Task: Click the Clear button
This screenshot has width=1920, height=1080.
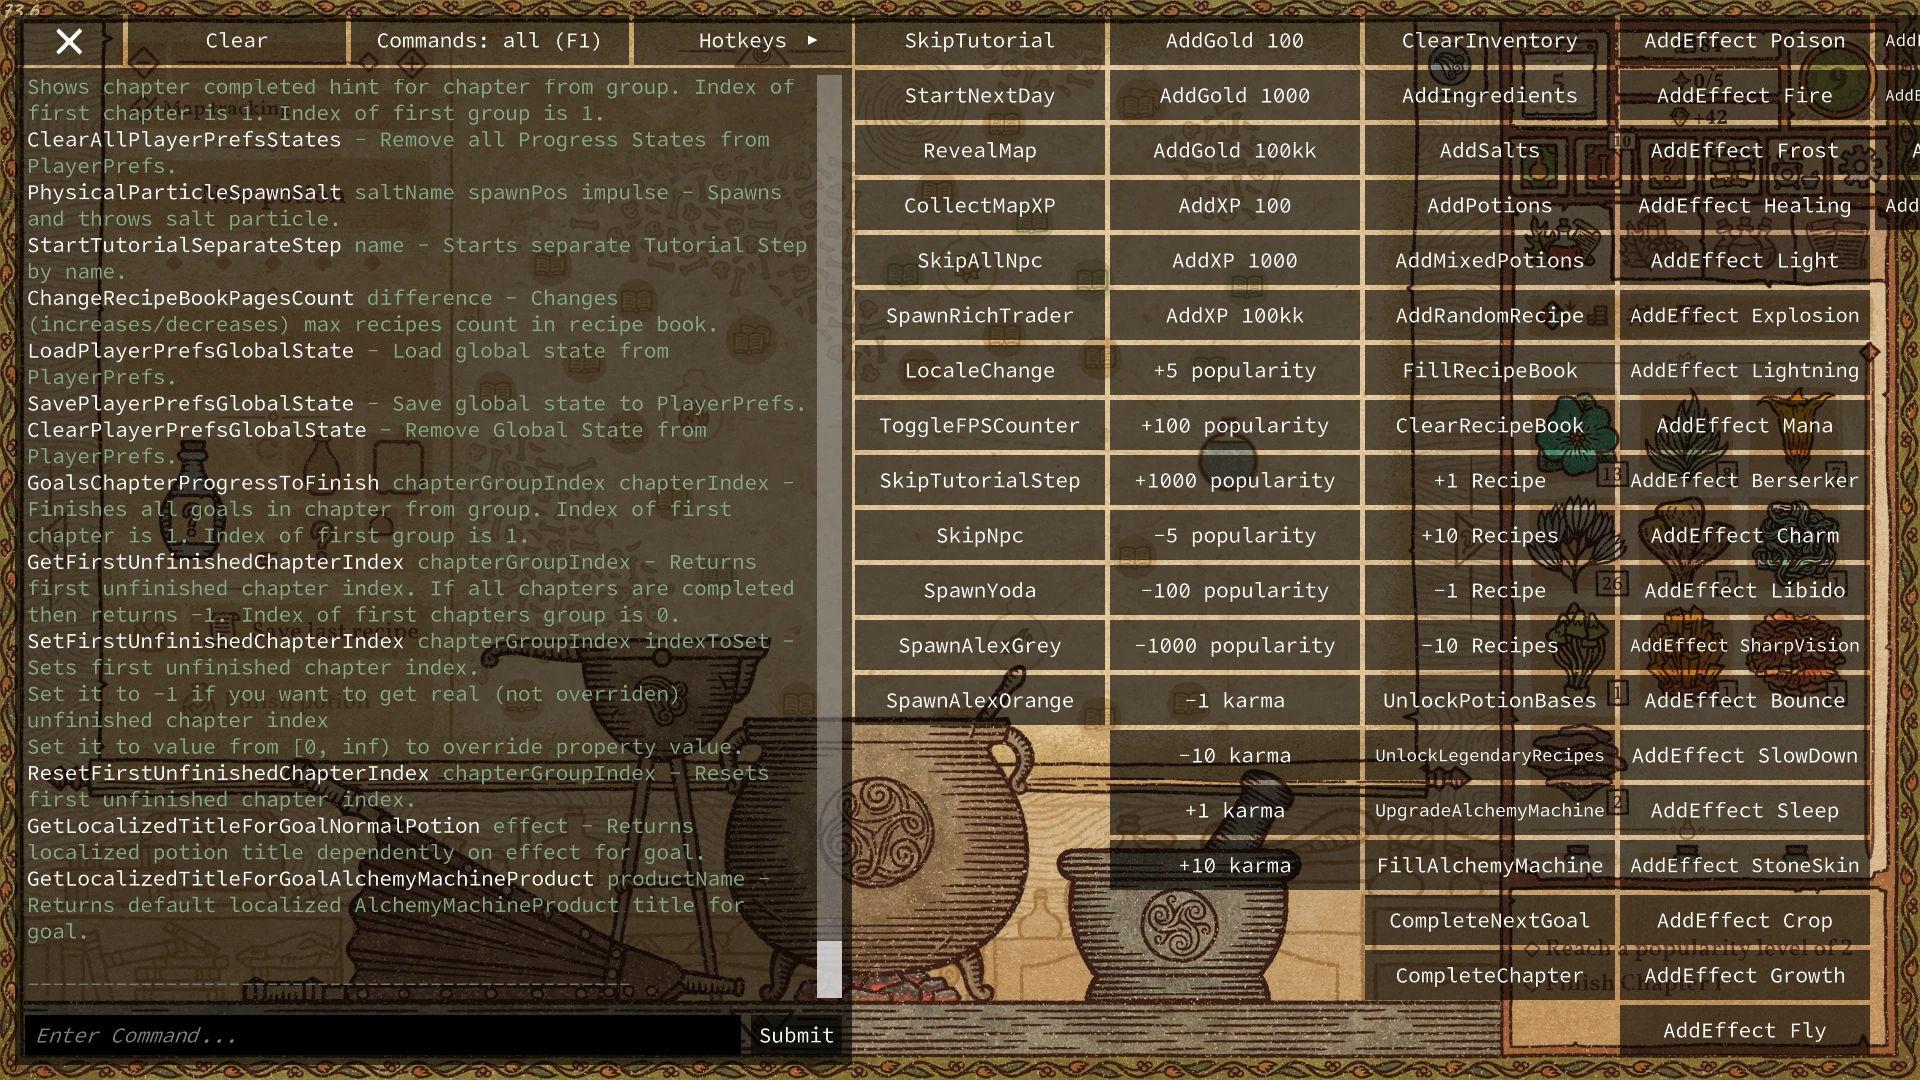Action: click(x=235, y=41)
